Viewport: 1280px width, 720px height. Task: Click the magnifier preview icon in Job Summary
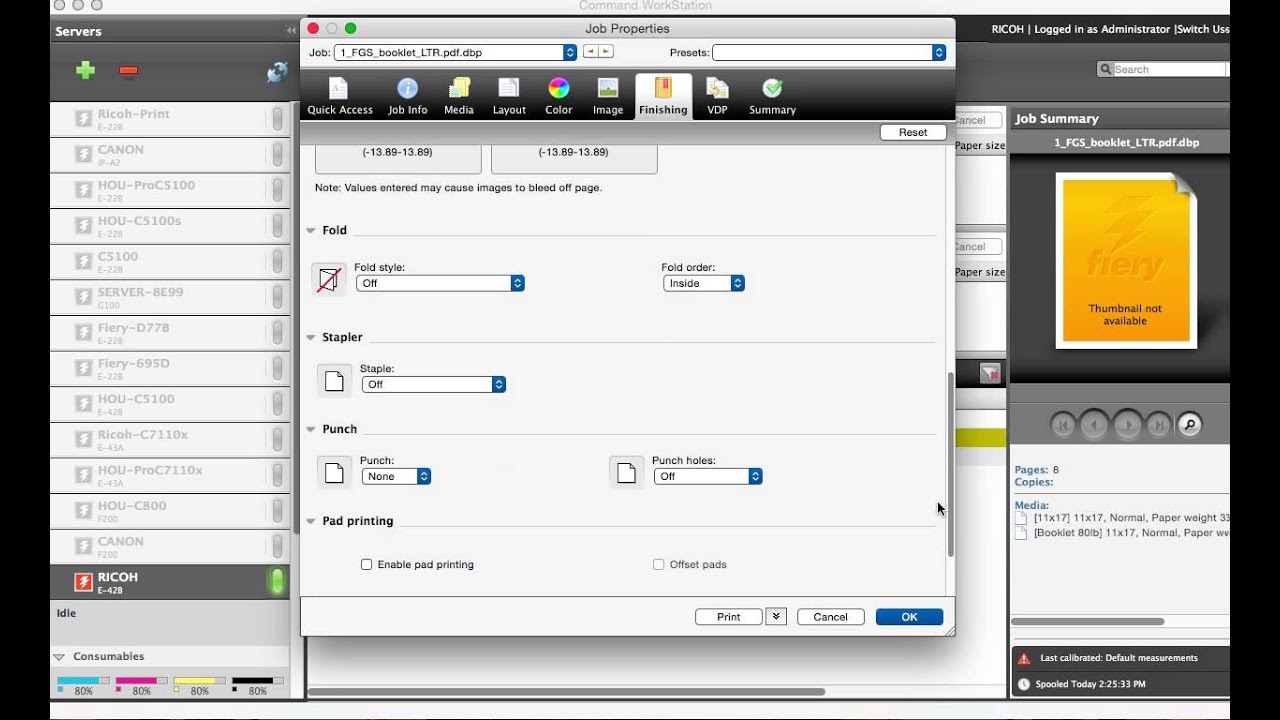click(1189, 425)
